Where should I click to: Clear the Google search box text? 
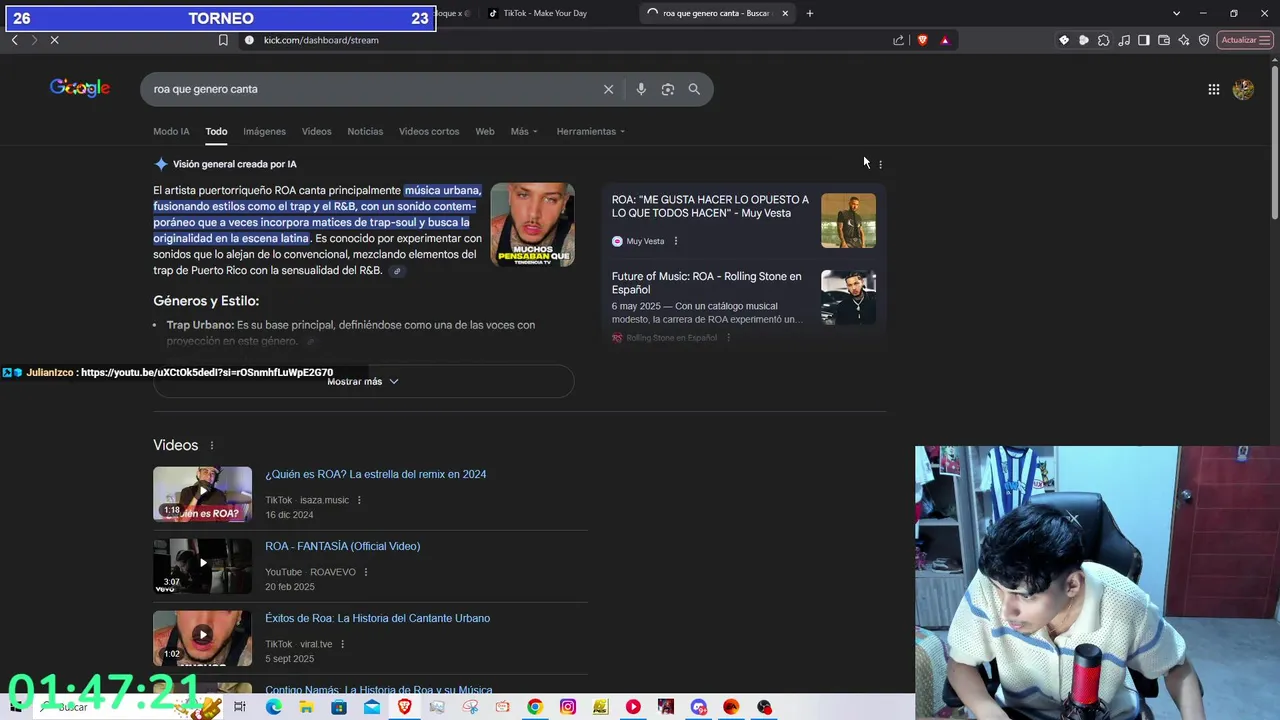[608, 89]
